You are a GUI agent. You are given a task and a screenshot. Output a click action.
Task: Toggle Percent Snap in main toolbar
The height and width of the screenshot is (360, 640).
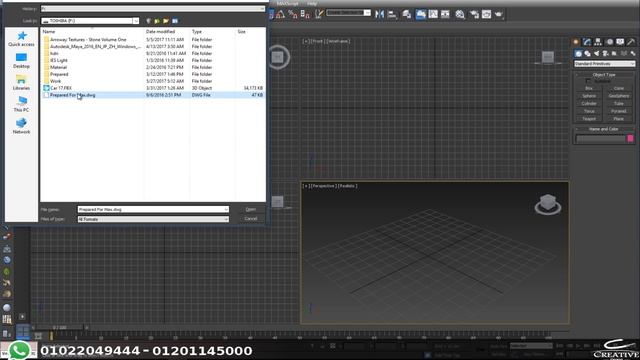click(293, 15)
